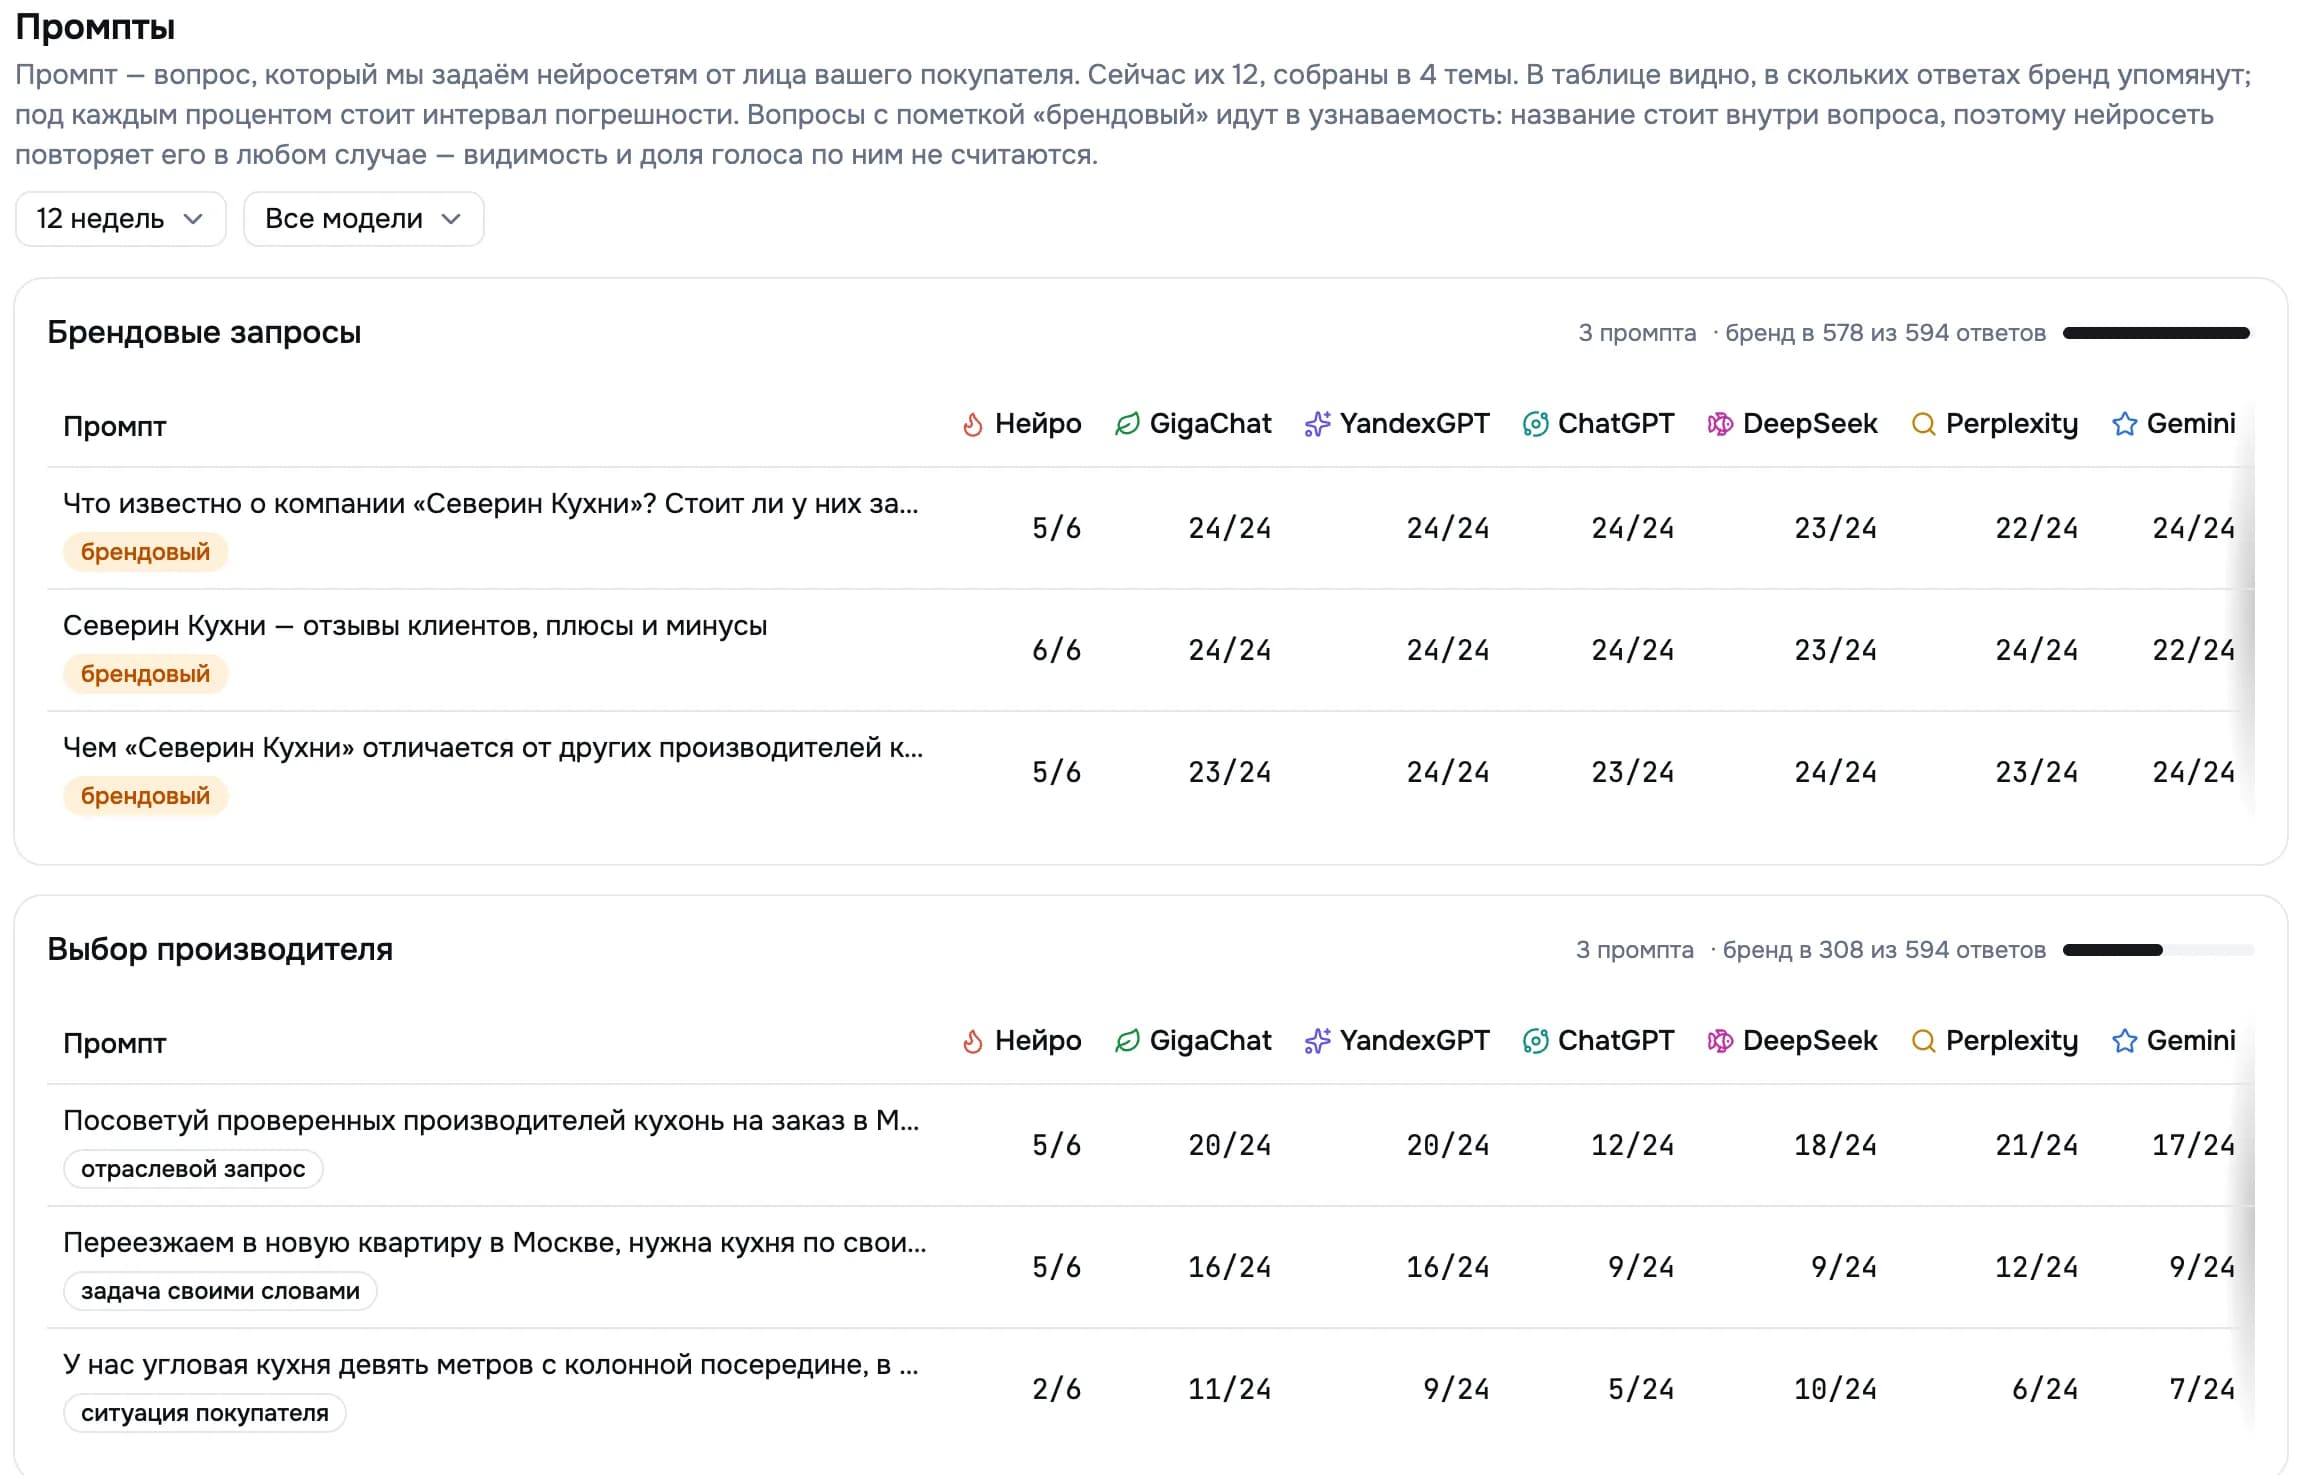2315x1475 pixels.
Task: Click the Perplexity search icon in Брендовые запросы table
Action: [x=1923, y=425]
